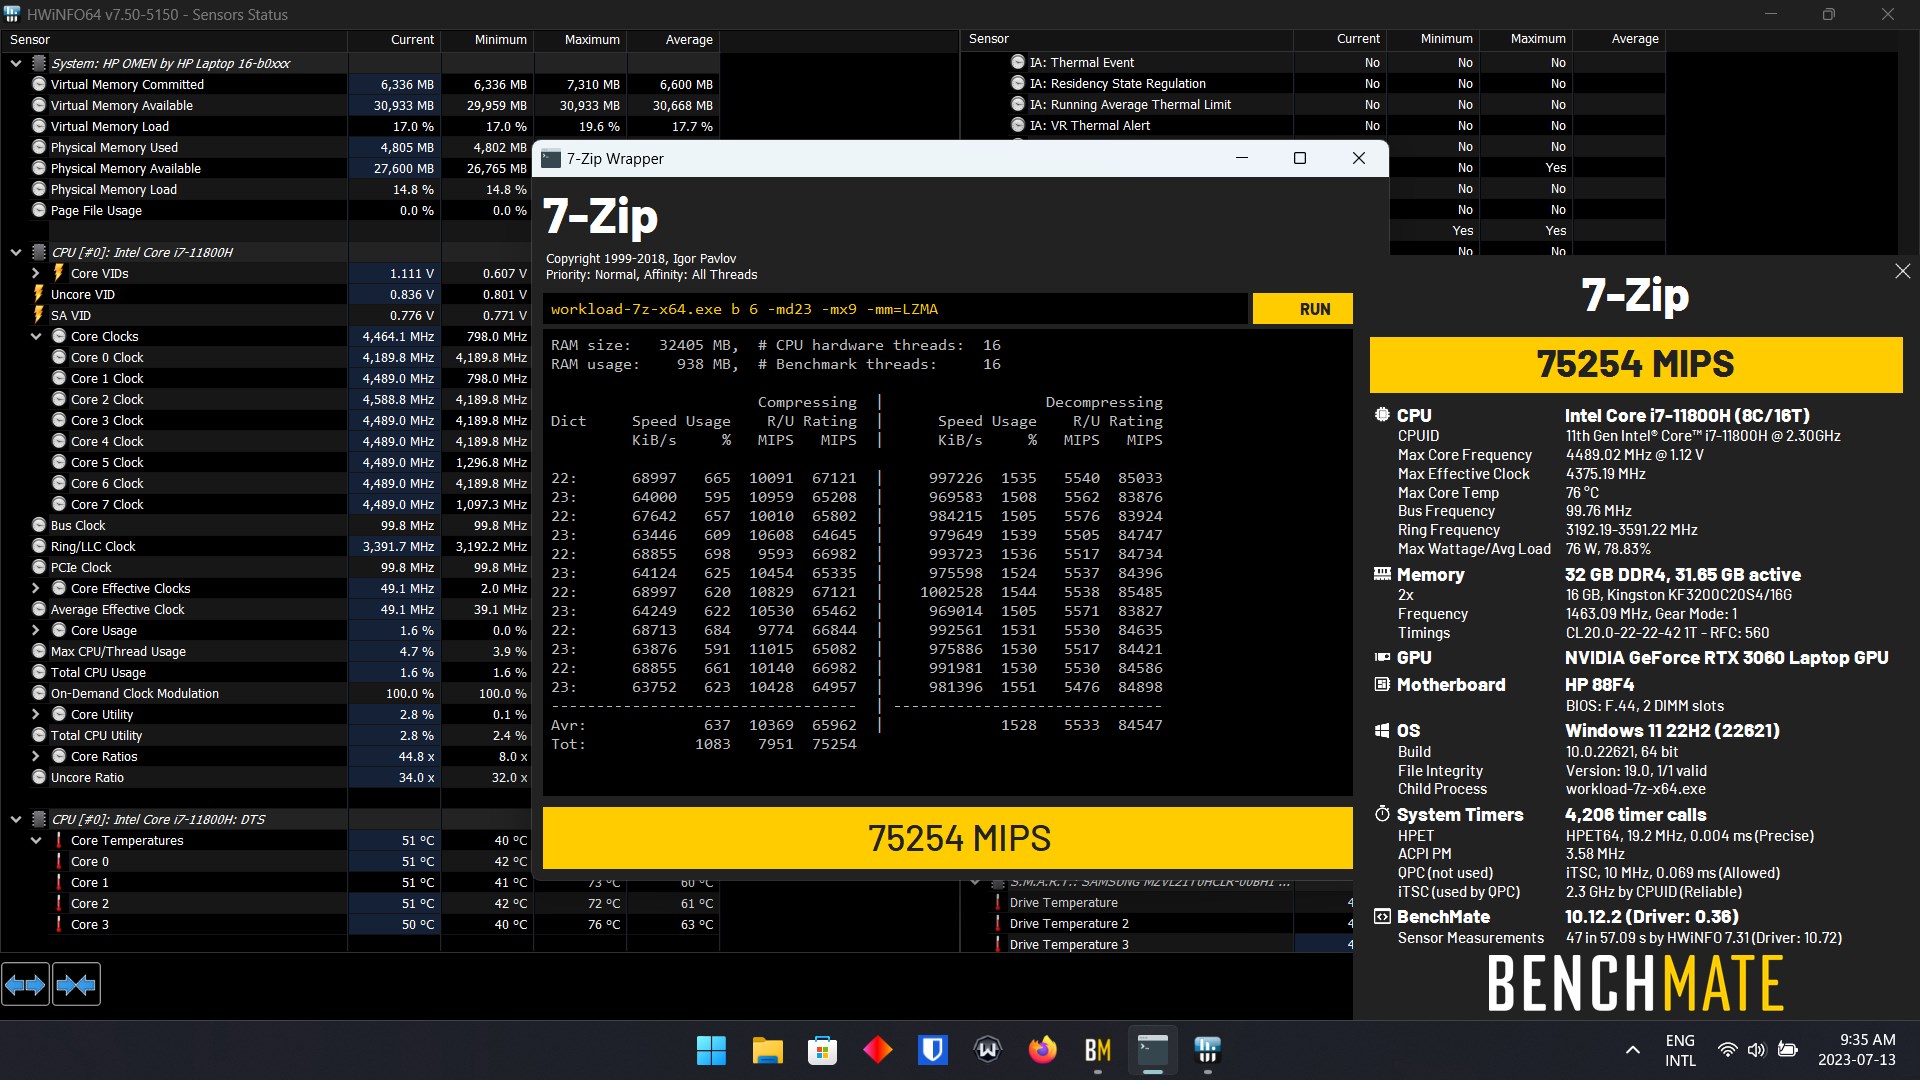Click Minimum column header in left panel
The width and height of the screenshot is (1920, 1080).
[488, 40]
